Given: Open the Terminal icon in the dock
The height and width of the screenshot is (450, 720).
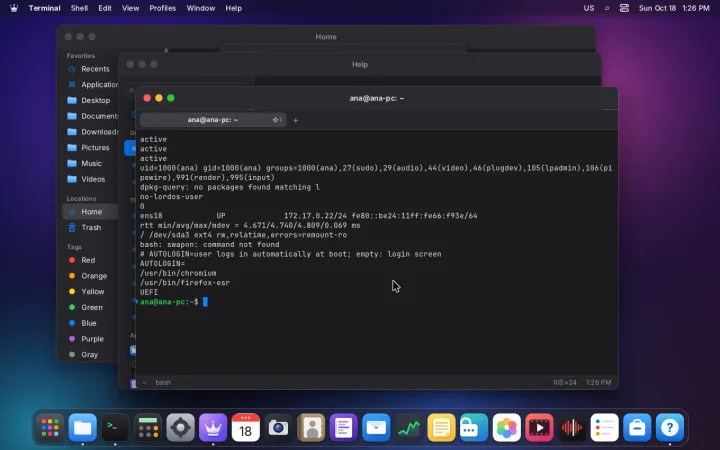Looking at the screenshot, I should 115,428.
